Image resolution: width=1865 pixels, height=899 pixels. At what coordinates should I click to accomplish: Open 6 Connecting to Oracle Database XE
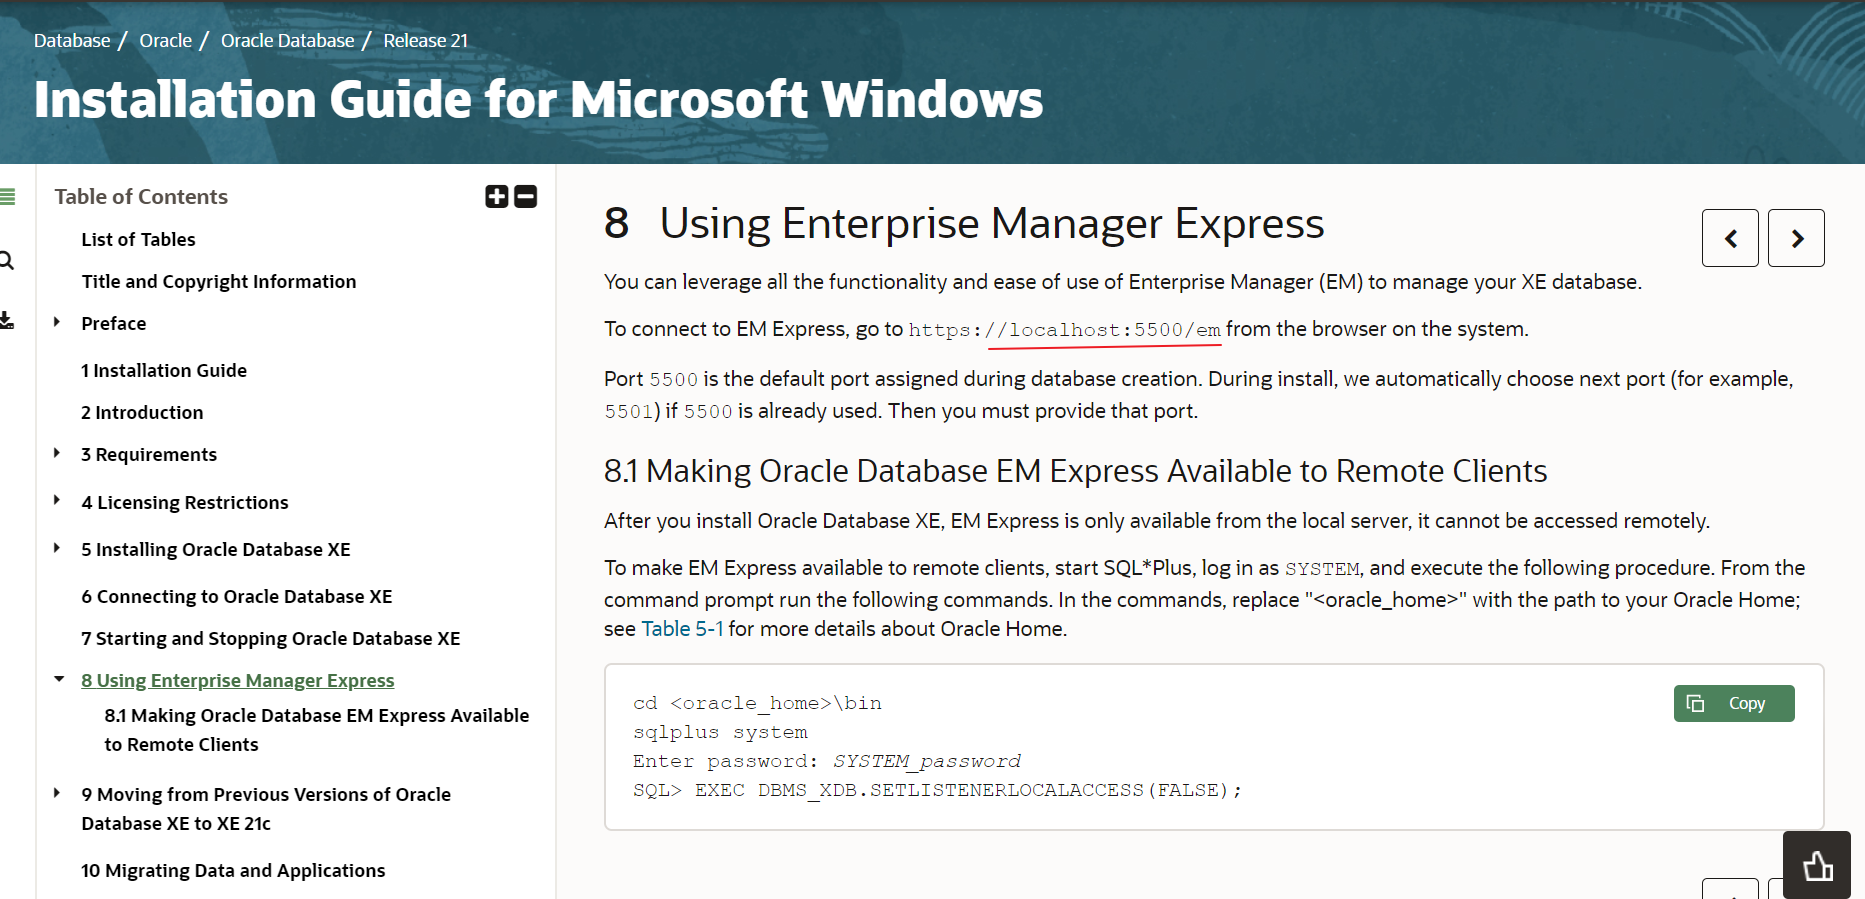pyautogui.click(x=237, y=597)
